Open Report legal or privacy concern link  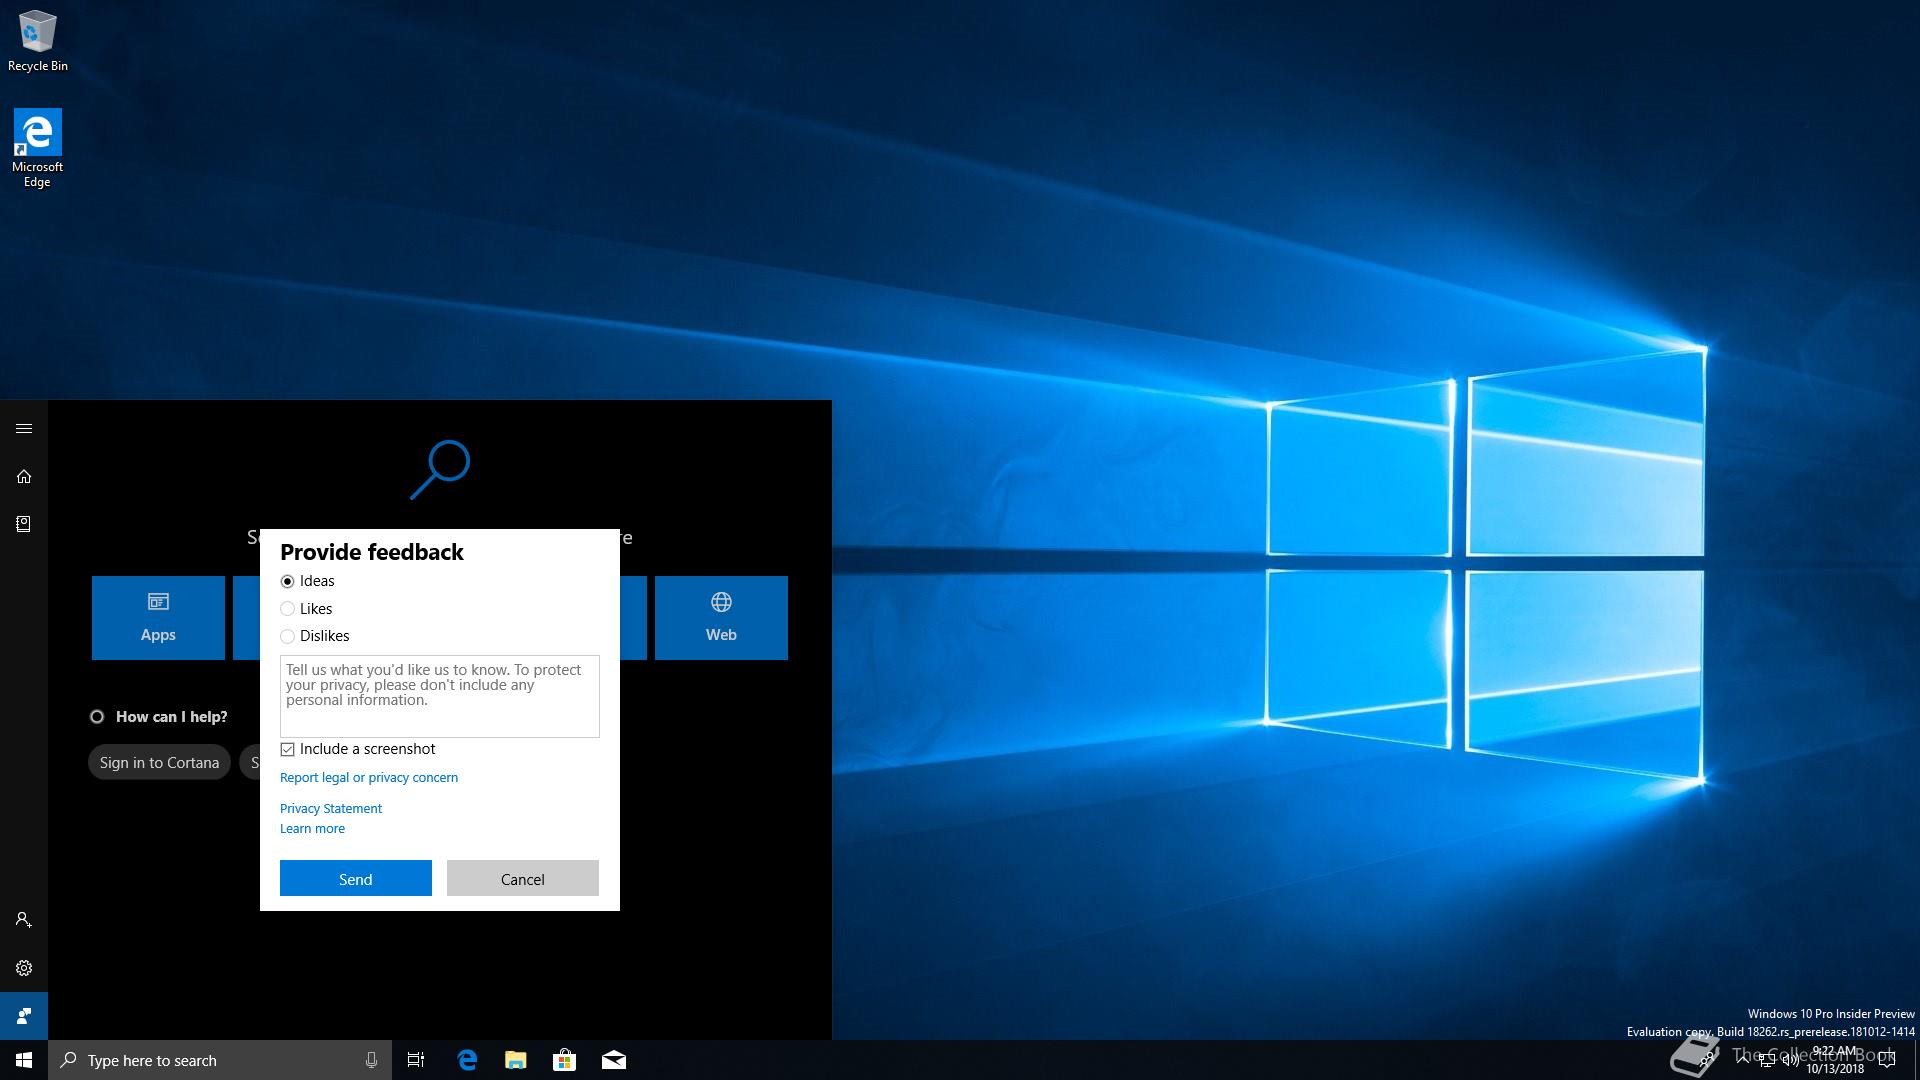coord(369,778)
